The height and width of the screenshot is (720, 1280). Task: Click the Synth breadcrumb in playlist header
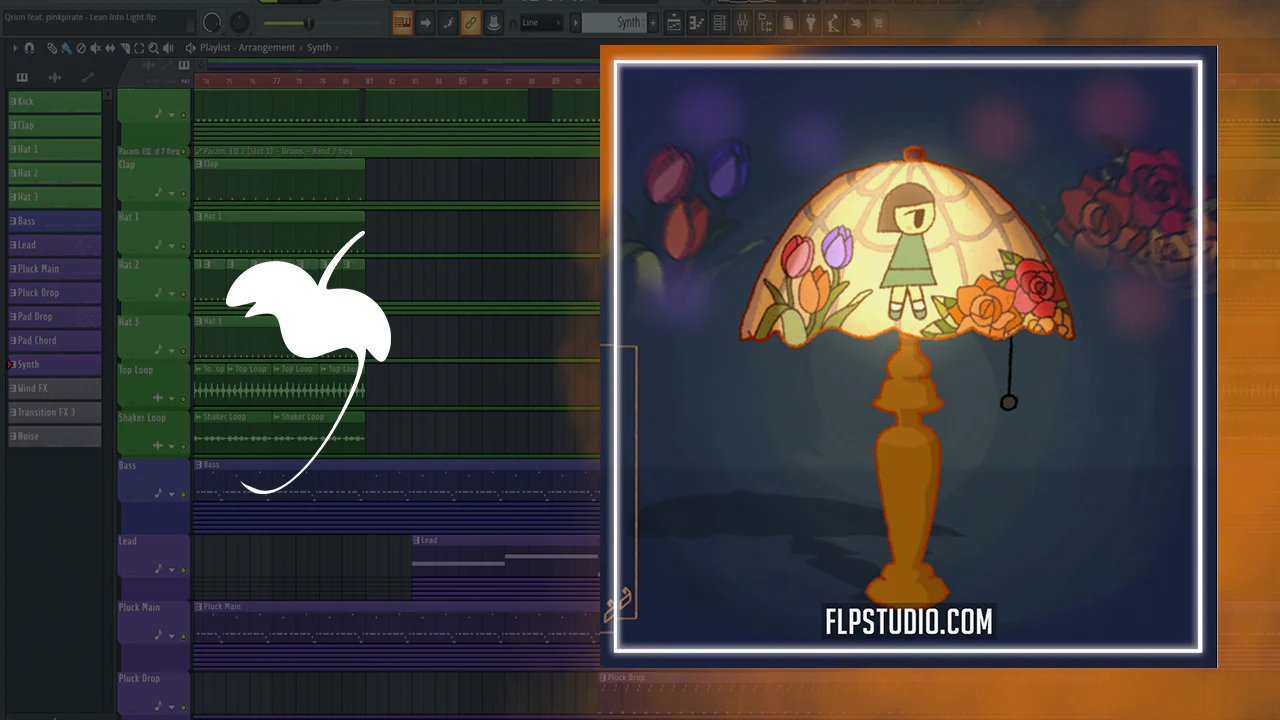click(x=319, y=47)
